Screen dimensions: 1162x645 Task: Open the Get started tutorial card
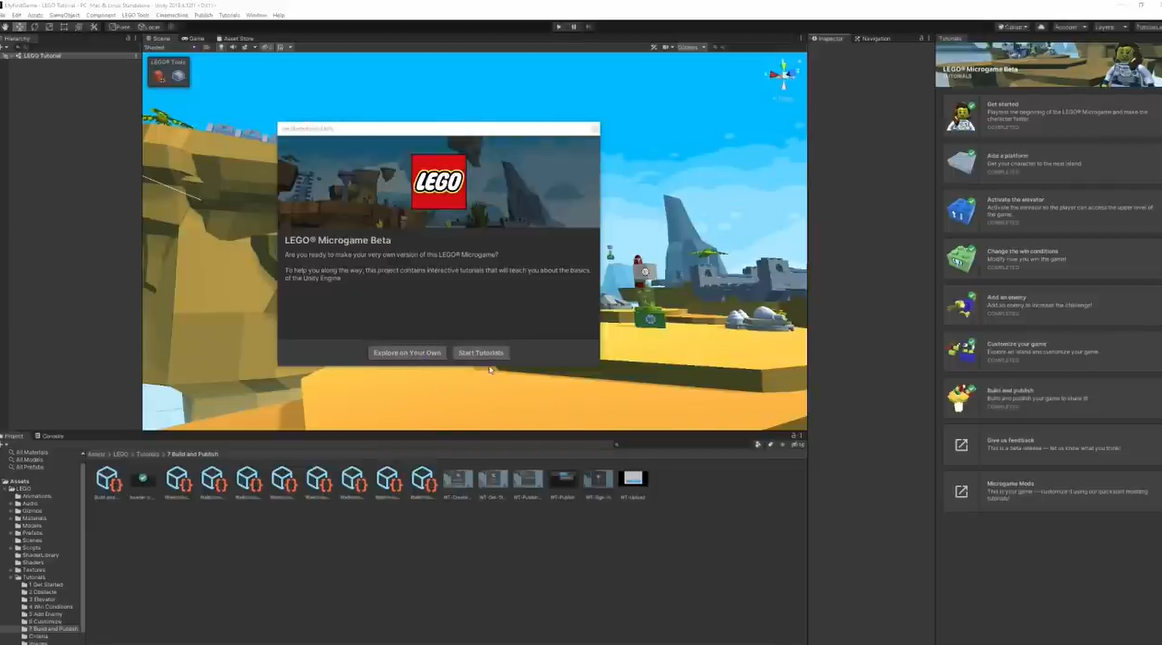point(1052,116)
